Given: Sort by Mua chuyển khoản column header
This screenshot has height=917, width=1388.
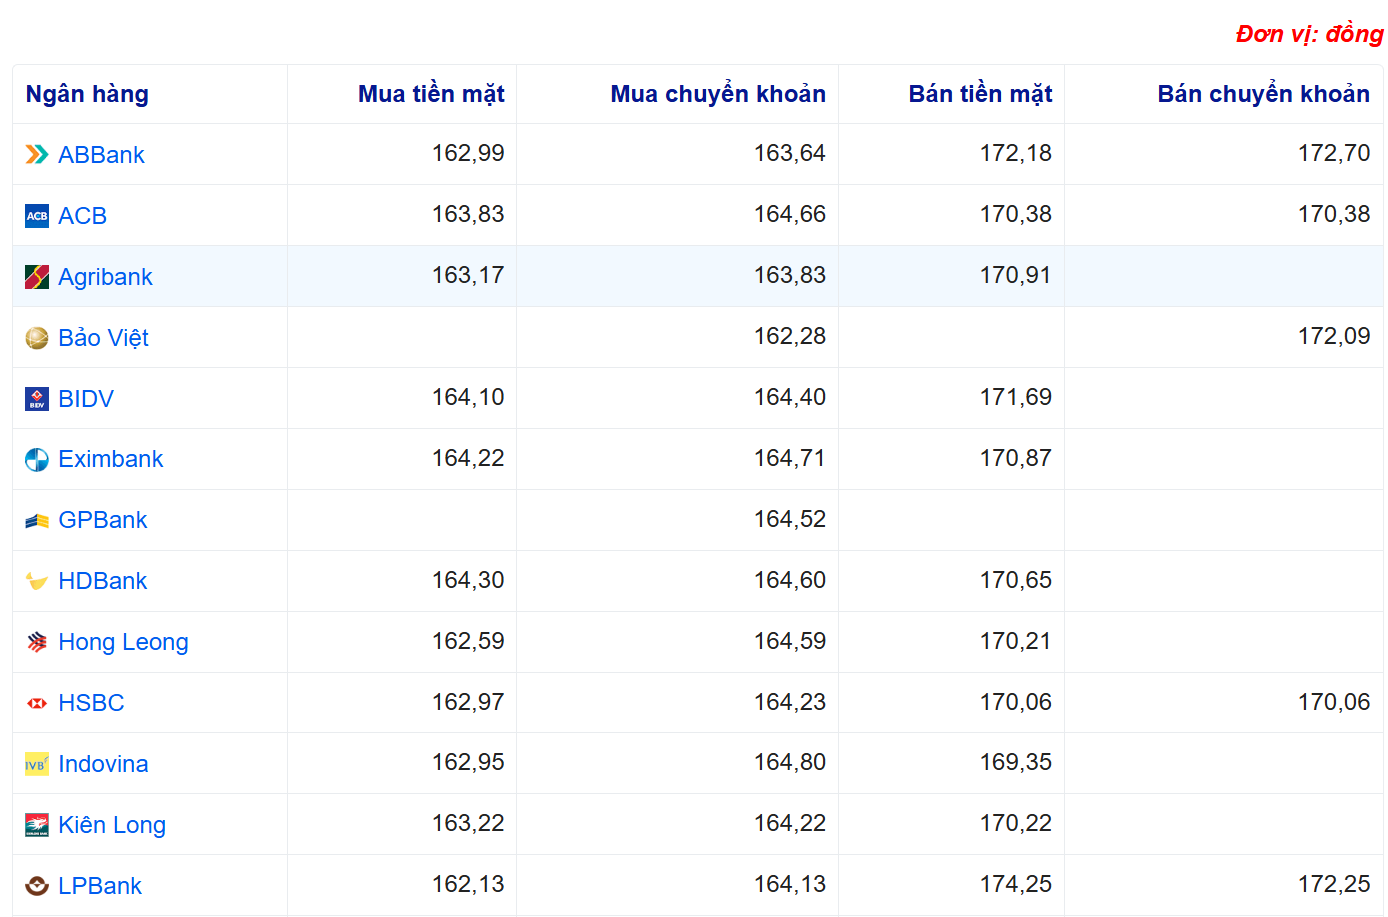Looking at the screenshot, I should [x=718, y=94].
